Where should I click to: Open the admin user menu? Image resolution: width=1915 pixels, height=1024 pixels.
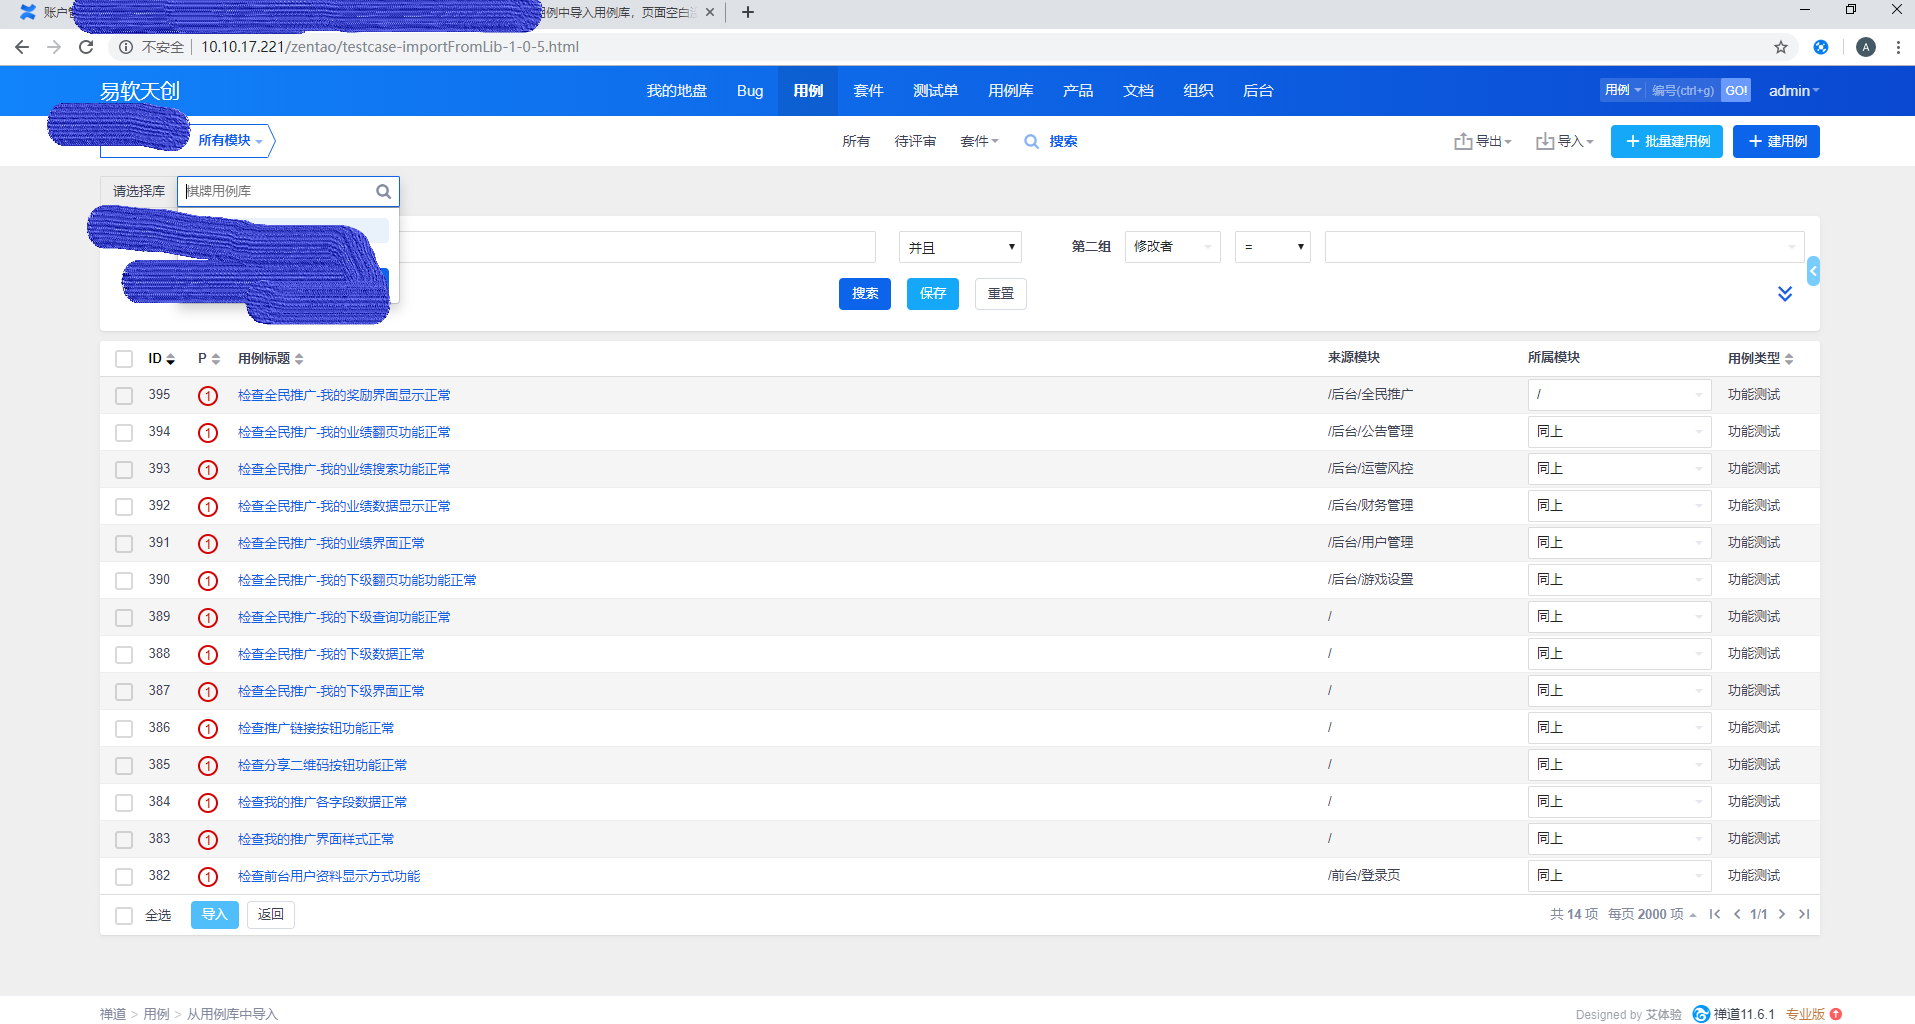tap(1794, 91)
